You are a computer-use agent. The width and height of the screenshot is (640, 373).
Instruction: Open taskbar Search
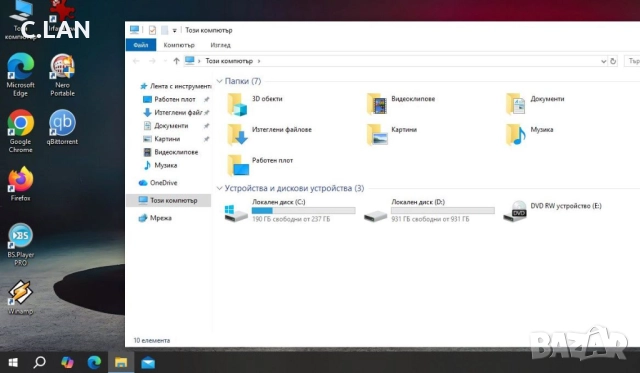tap(39, 362)
